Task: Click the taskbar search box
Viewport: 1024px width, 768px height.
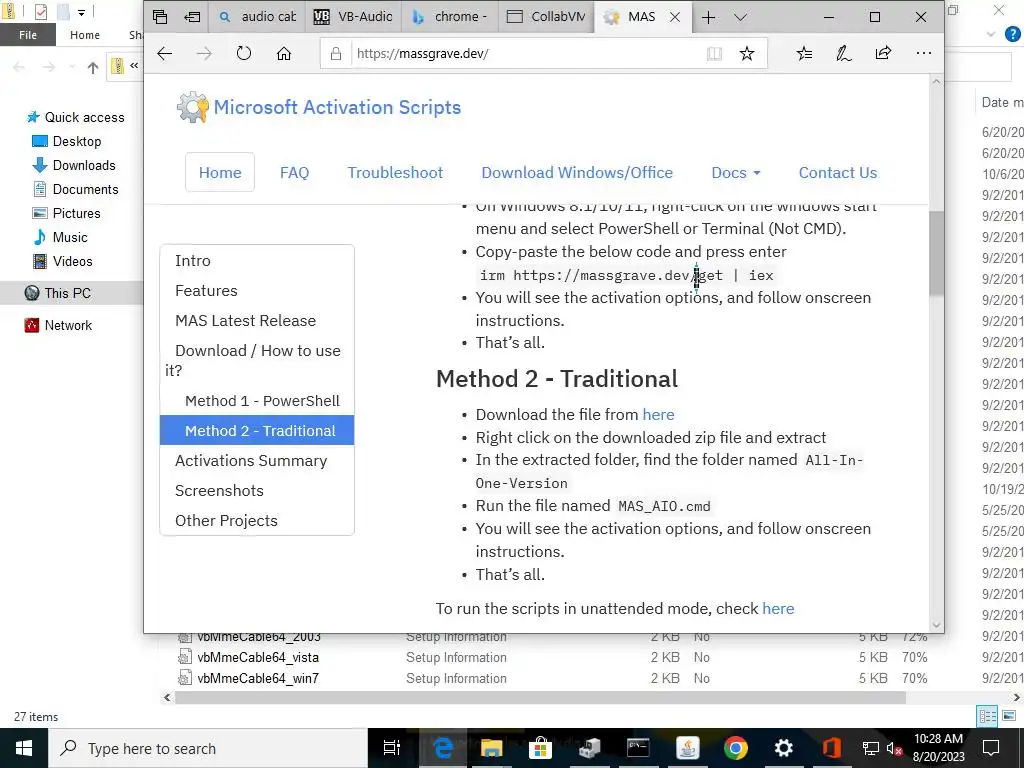Action: [208, 748]
